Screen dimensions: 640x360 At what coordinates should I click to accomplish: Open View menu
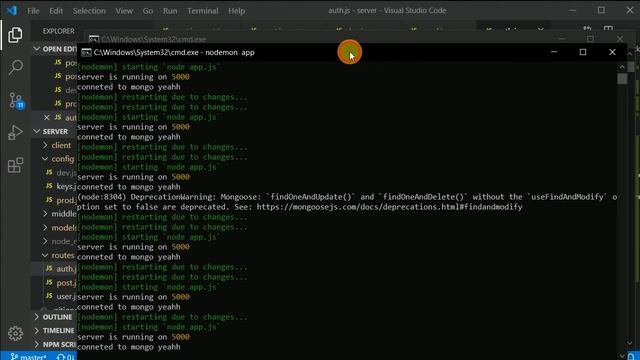[124, 11]
